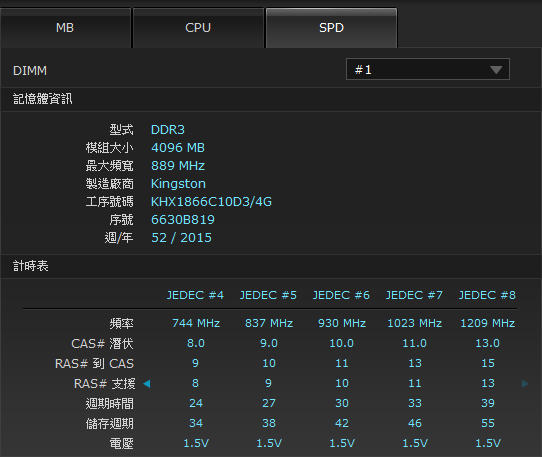Click the 1209 MHz frequency value

point(487,323)
